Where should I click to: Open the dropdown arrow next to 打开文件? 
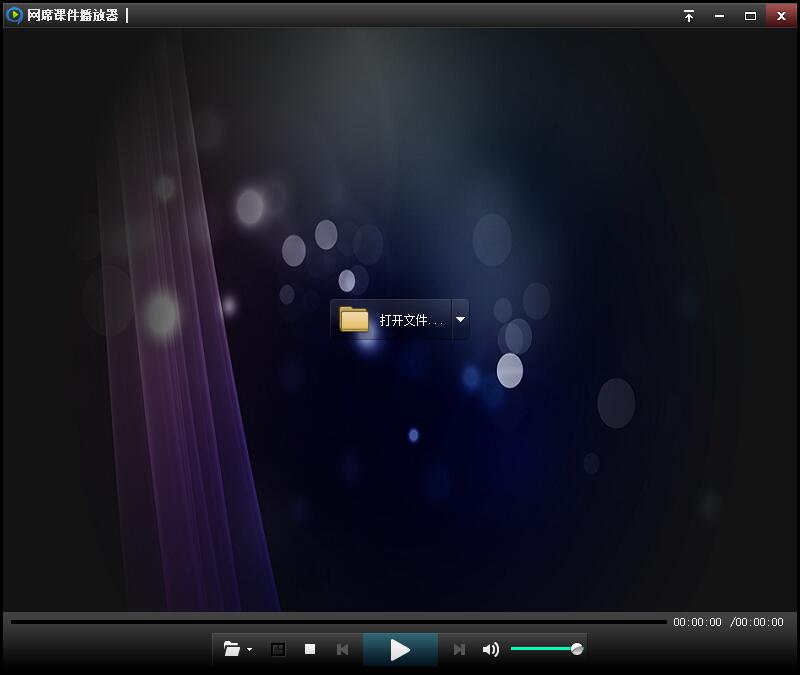pos(460,320)
